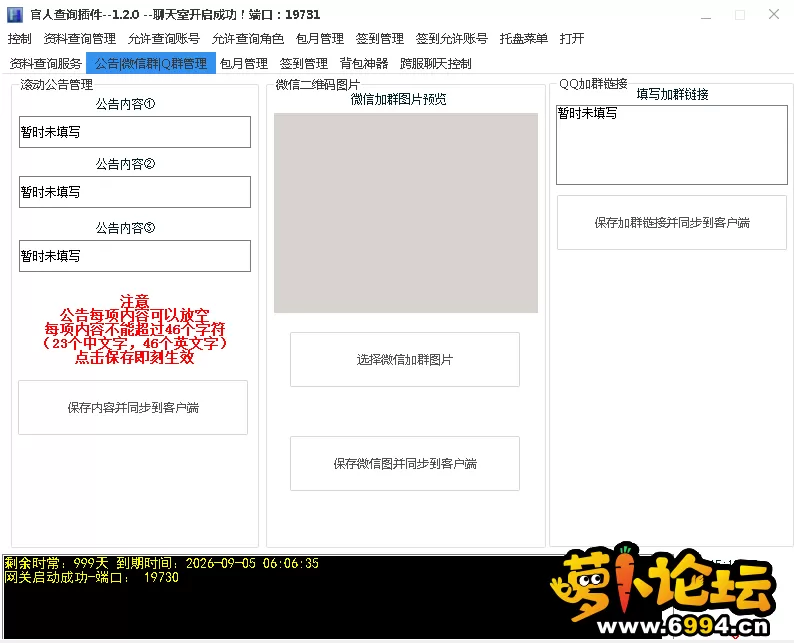794x643 pixels.
Task: Click the 公告内容① label
Action: pos(126,104)
